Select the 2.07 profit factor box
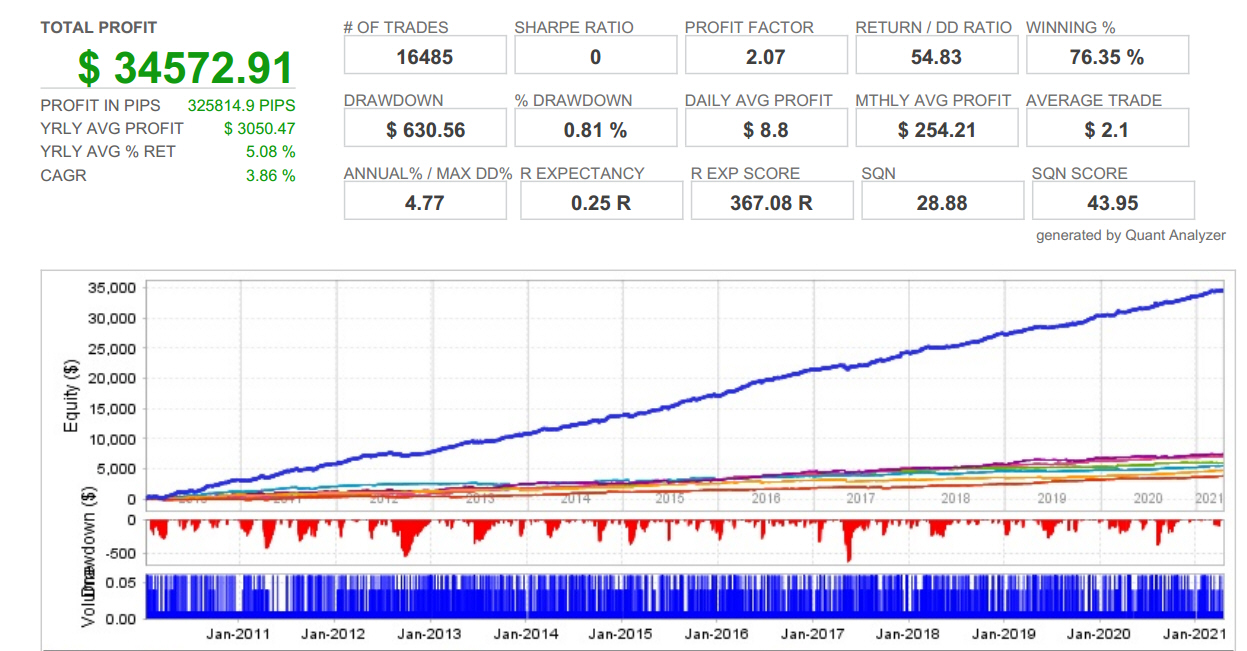1247x651 pixels. 766,56
